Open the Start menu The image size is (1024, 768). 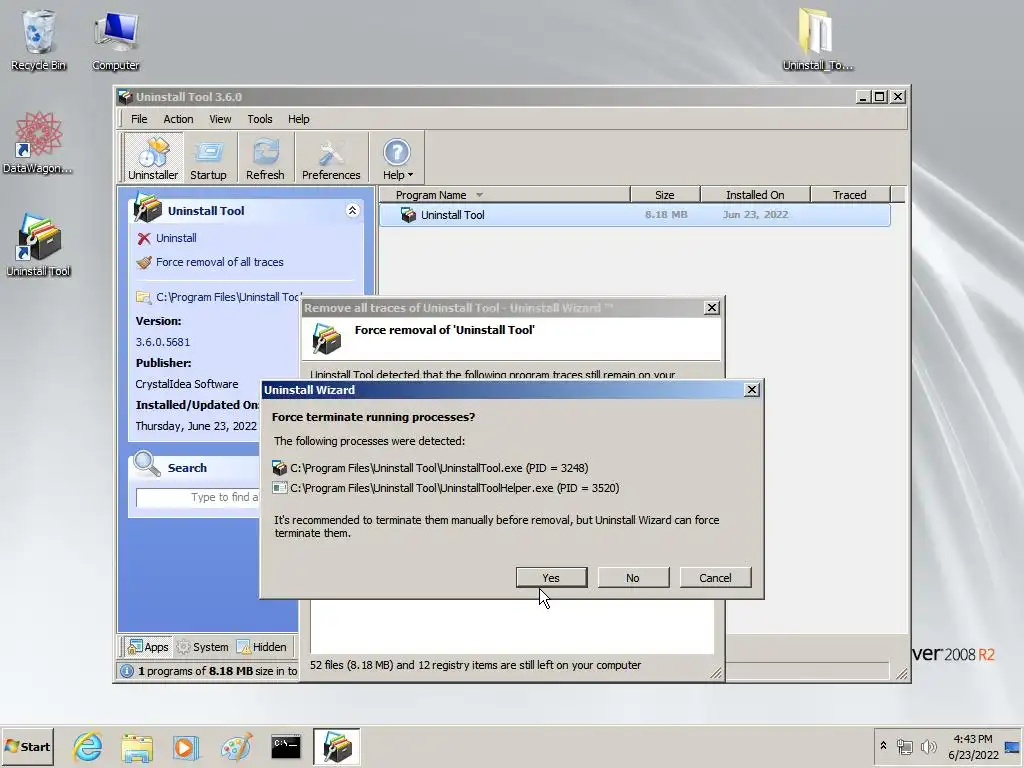point(27,746)
